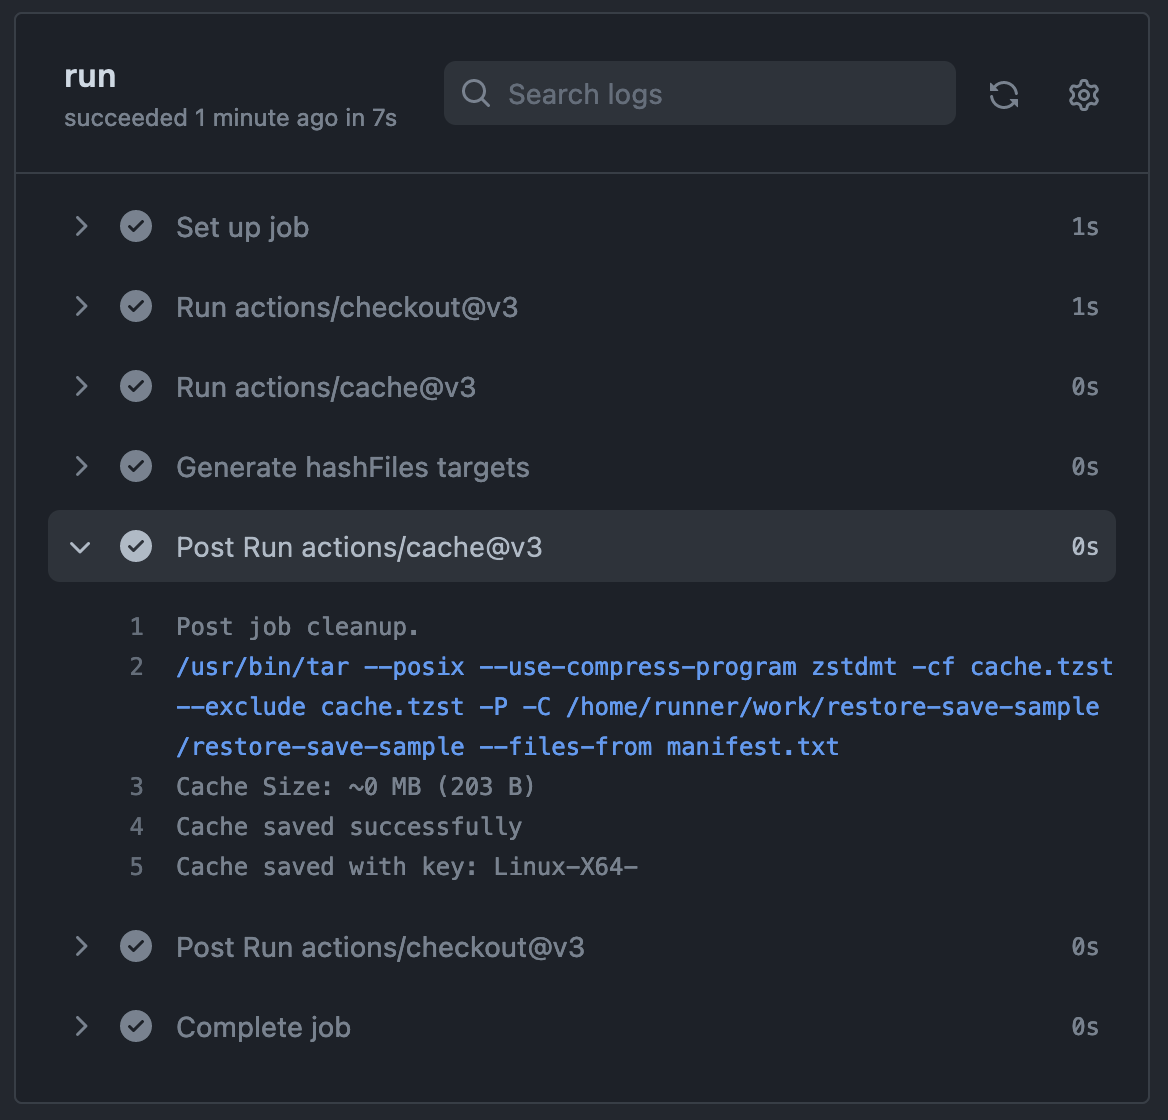The image size is (1168, 1120).
Task: Click log line number 2
Action: (x=136, y=666)
